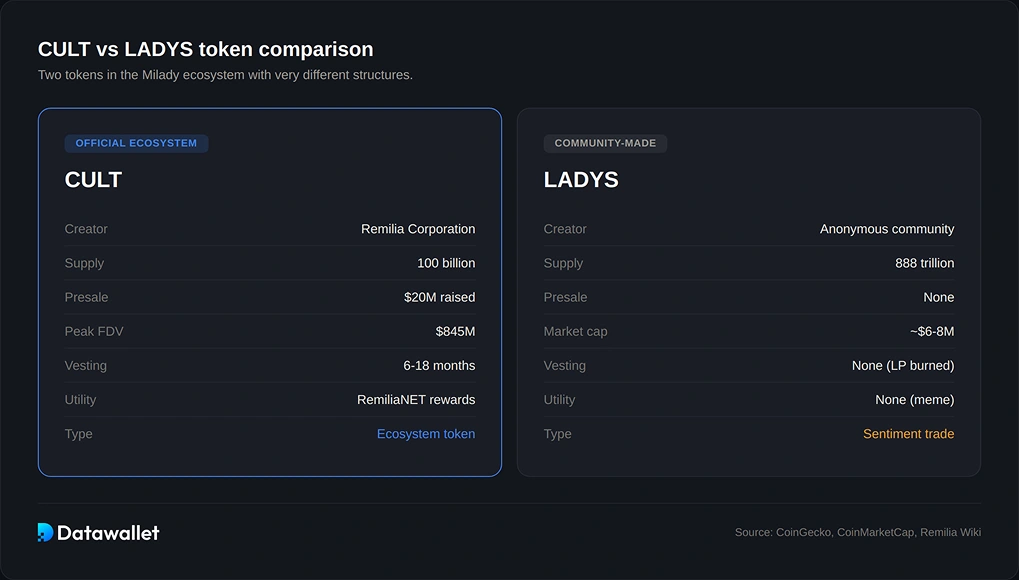Screen dimensions: 1019x580
Task: Click 'None (meme)' utility value
Action: (914, 400)
